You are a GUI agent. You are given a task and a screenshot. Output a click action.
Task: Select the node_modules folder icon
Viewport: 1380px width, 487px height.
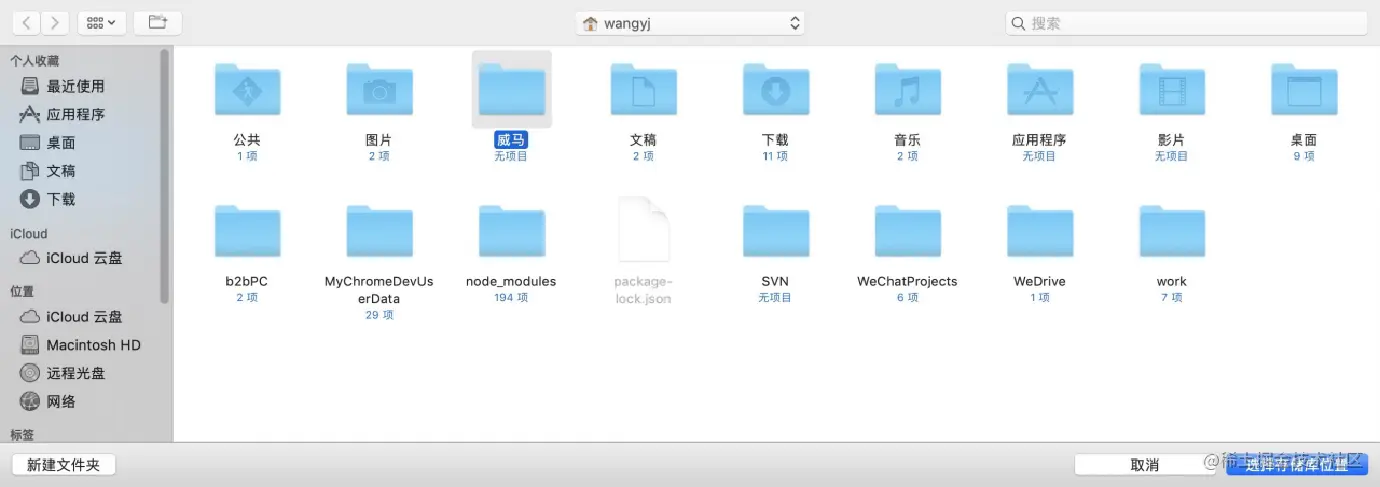511,231
